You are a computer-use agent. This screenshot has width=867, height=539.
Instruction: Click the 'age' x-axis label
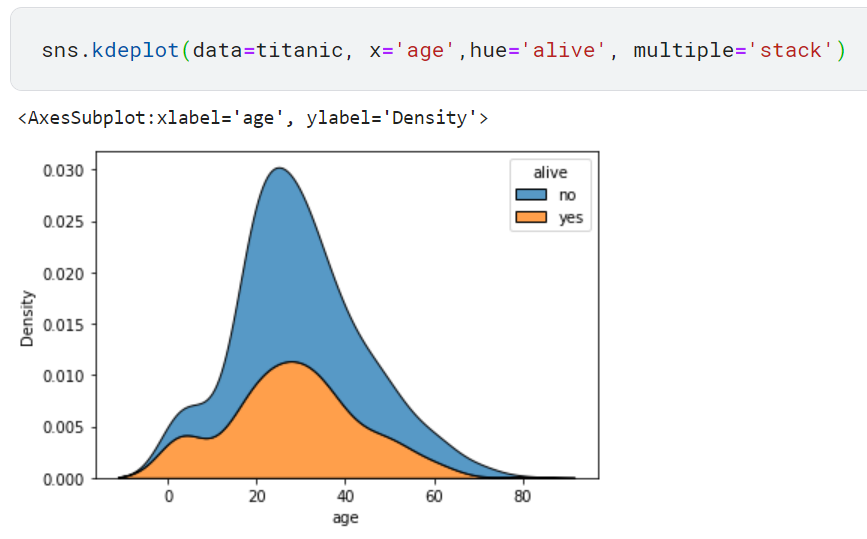click(346, 518)
